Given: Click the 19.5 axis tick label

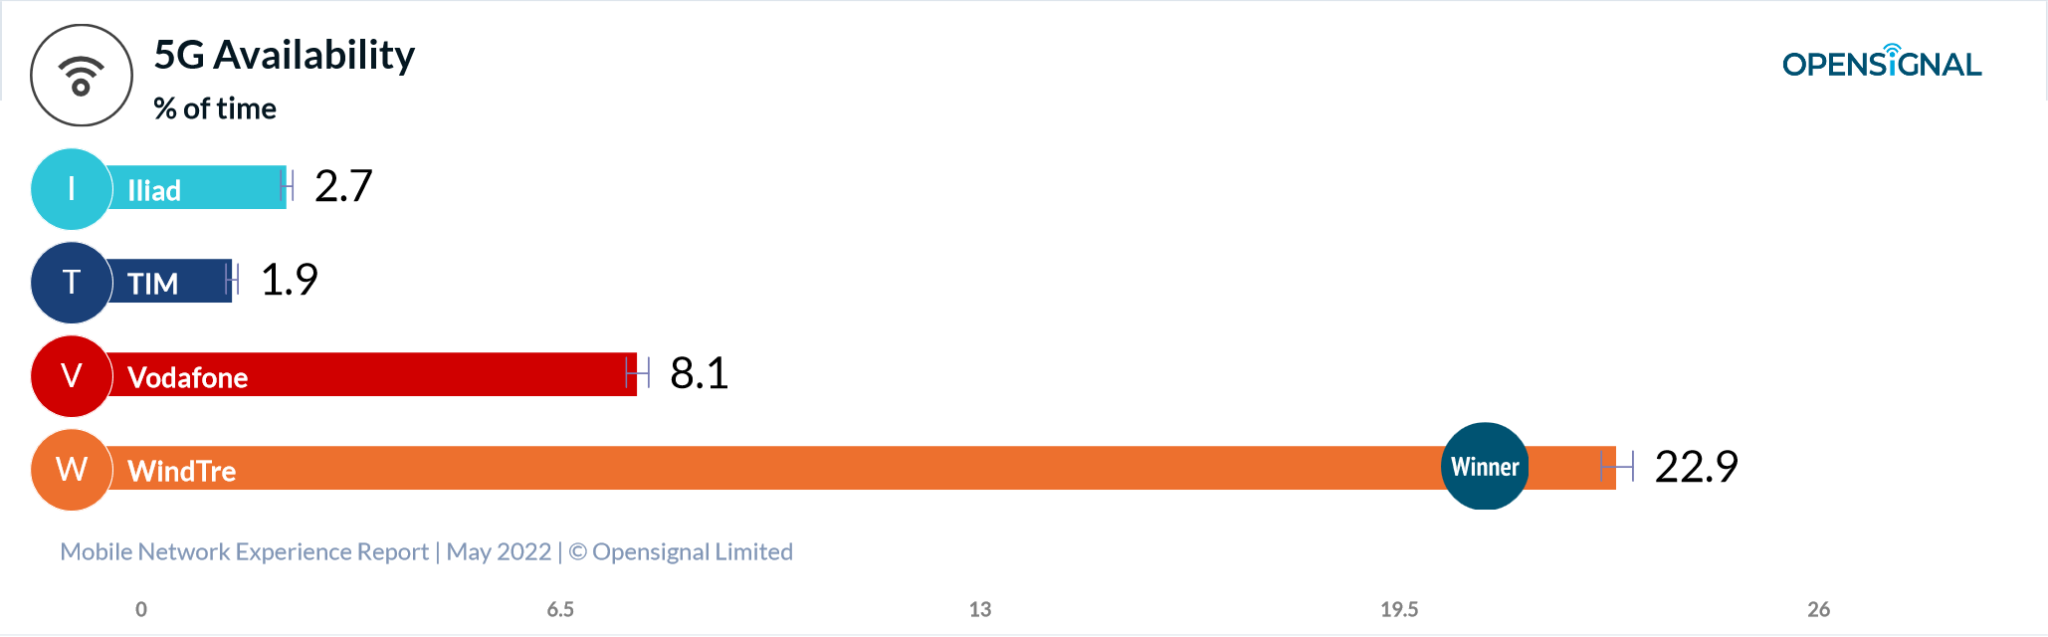Looking at the screenshot, I should click(1398, 609).
